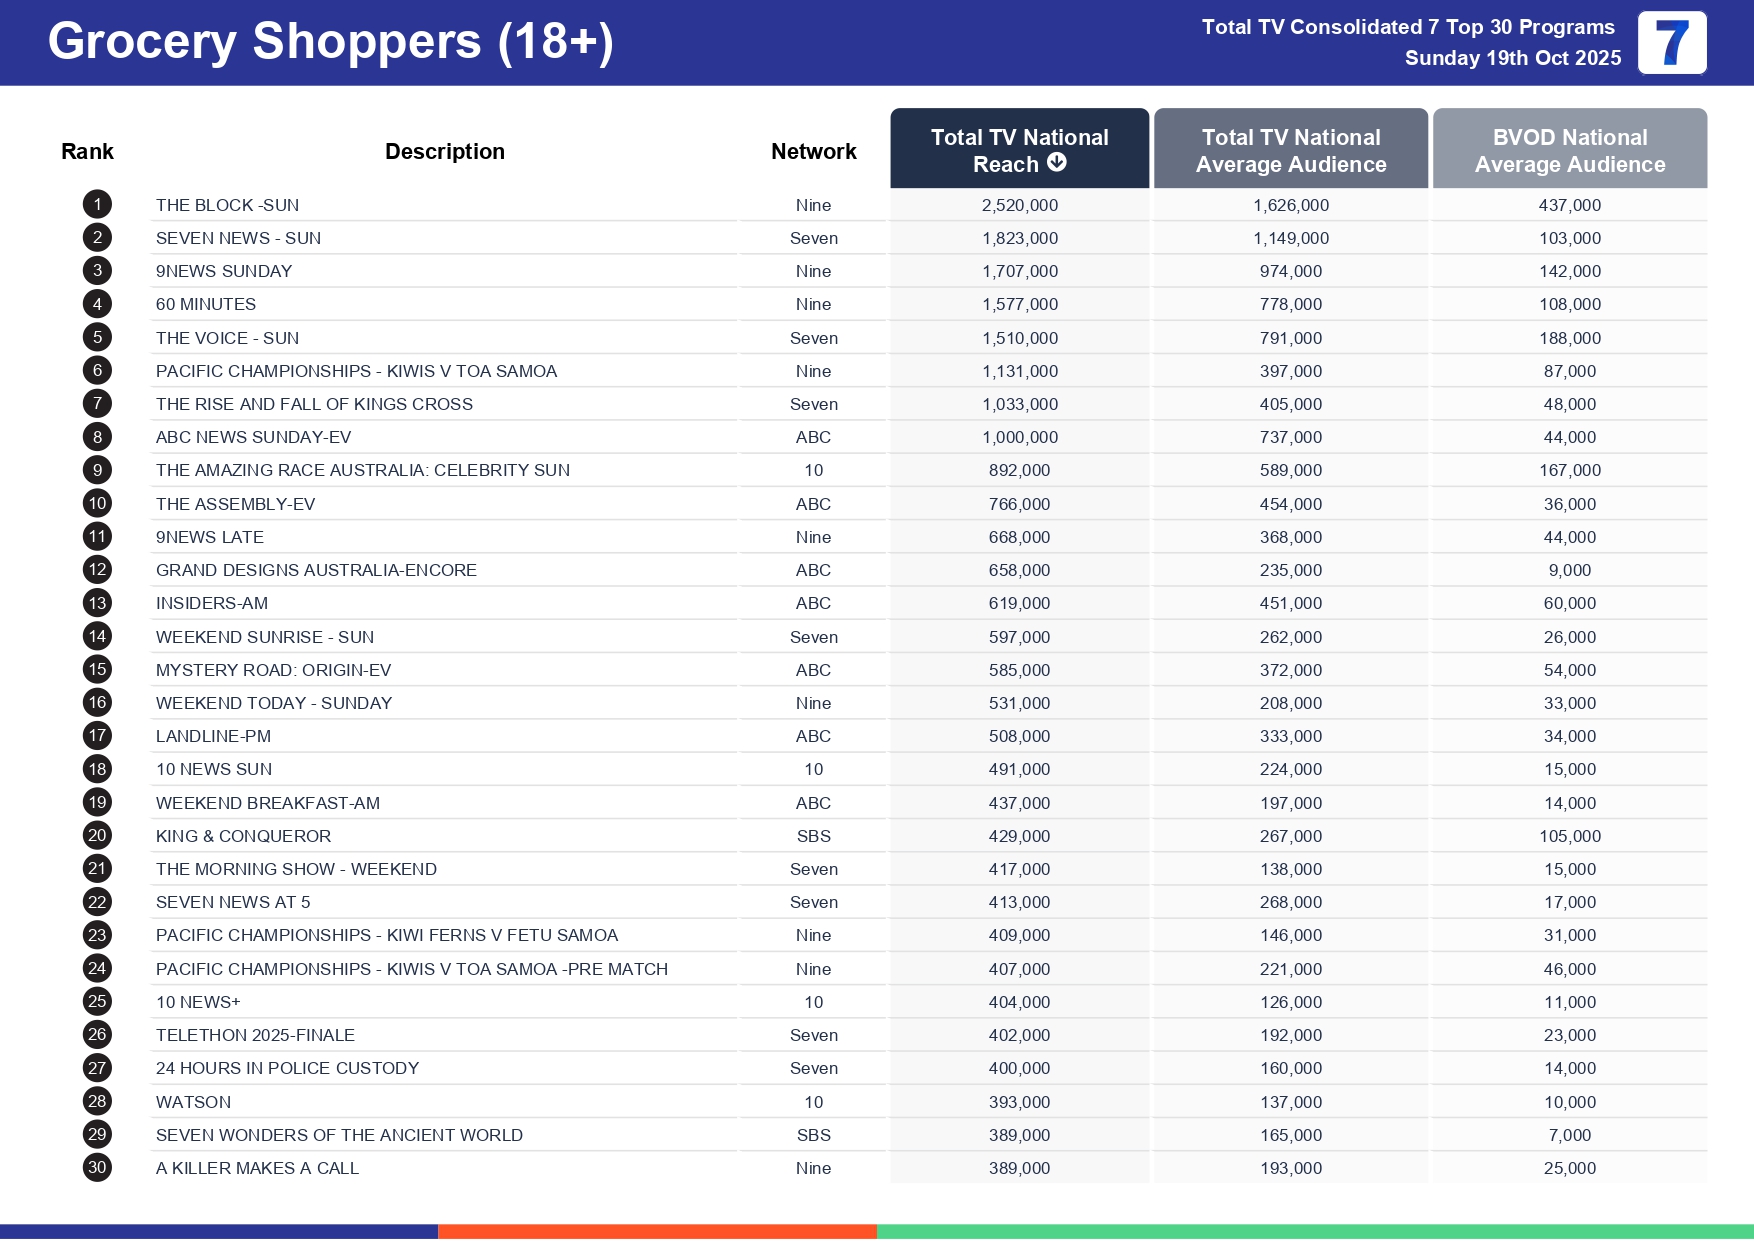
Task: Click the Rank column header
Action: pyautogui.click(x=87, y=151)
